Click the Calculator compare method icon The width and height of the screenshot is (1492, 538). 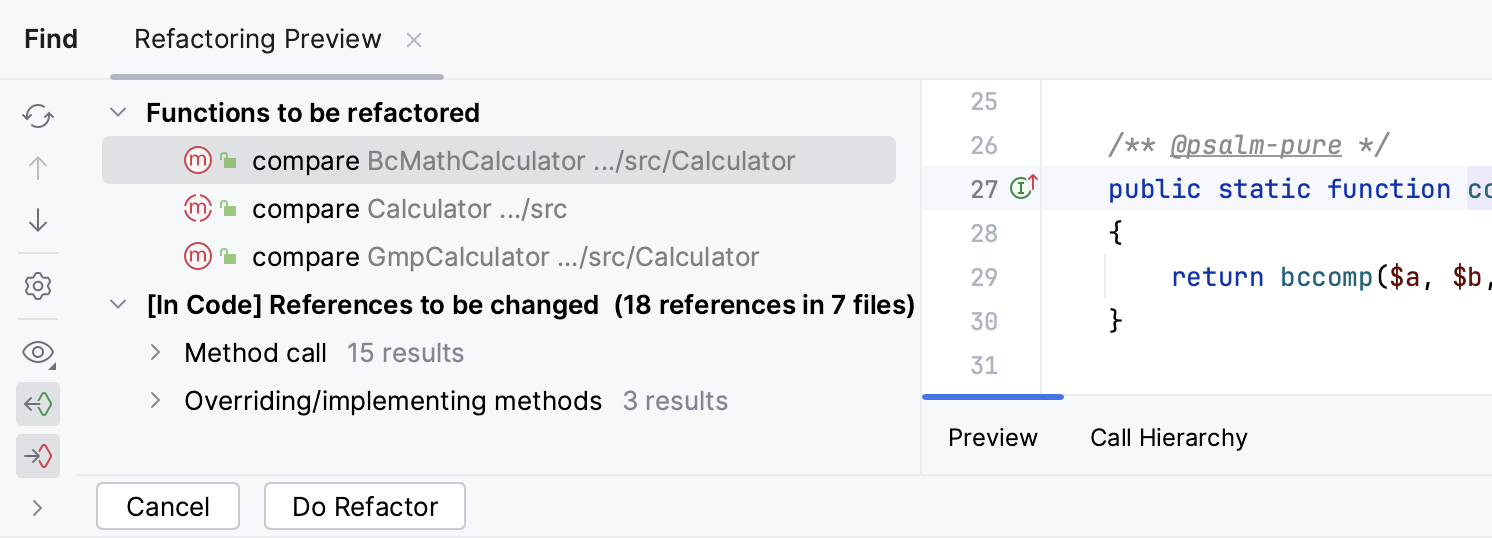click(198, 209)
